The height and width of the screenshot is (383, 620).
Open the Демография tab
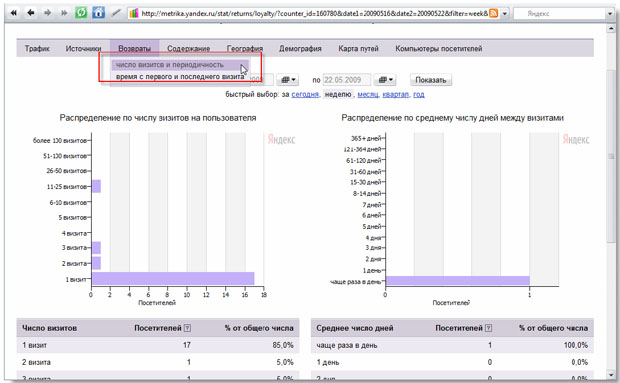(x=300, y=49)
